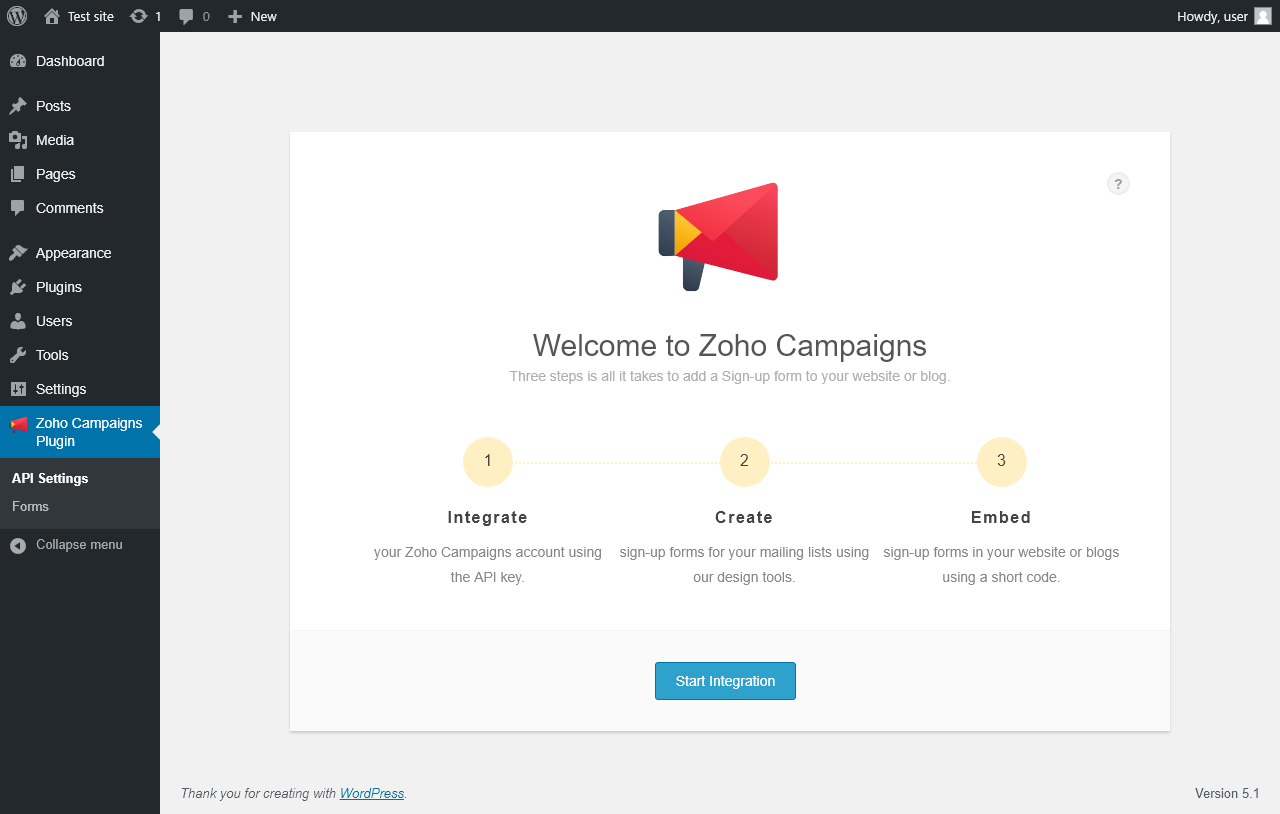
Task: Open Comments in the admin sidebar
Action: coord(80,208)
